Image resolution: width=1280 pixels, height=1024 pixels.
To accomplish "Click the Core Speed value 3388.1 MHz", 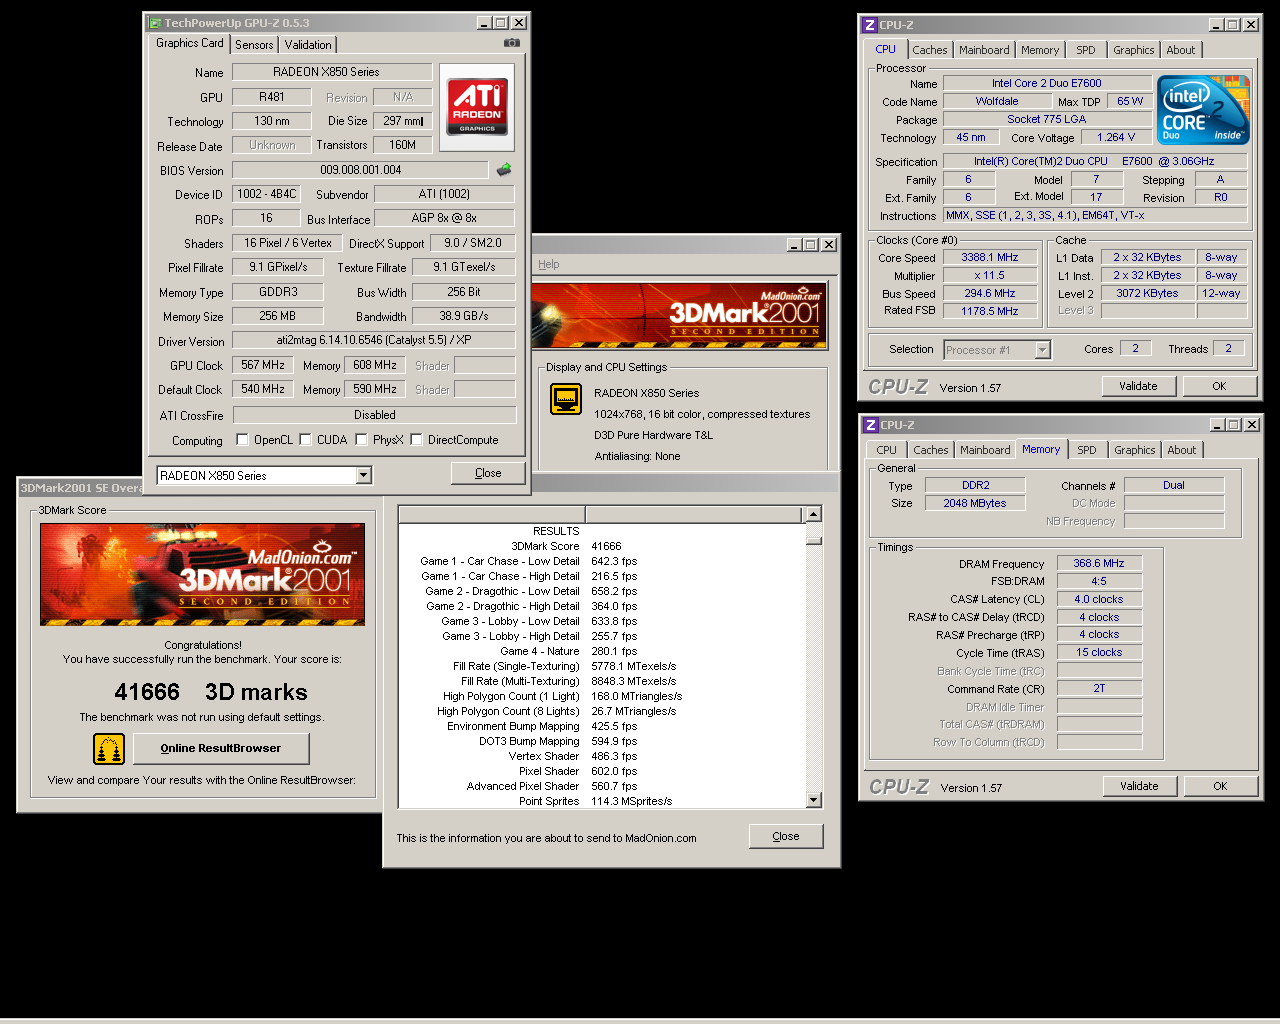I will tap(989, 257).
